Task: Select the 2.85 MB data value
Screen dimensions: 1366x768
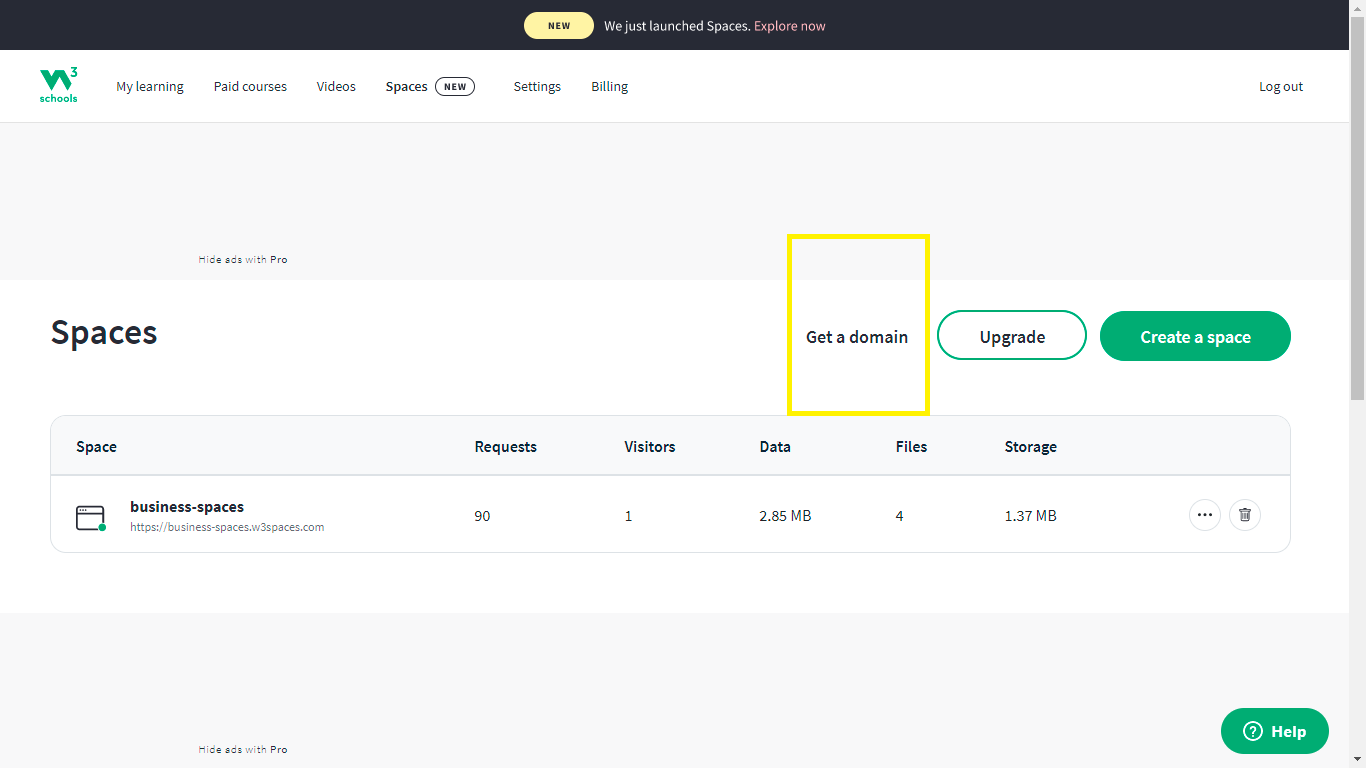Action: tap(786, 516)
